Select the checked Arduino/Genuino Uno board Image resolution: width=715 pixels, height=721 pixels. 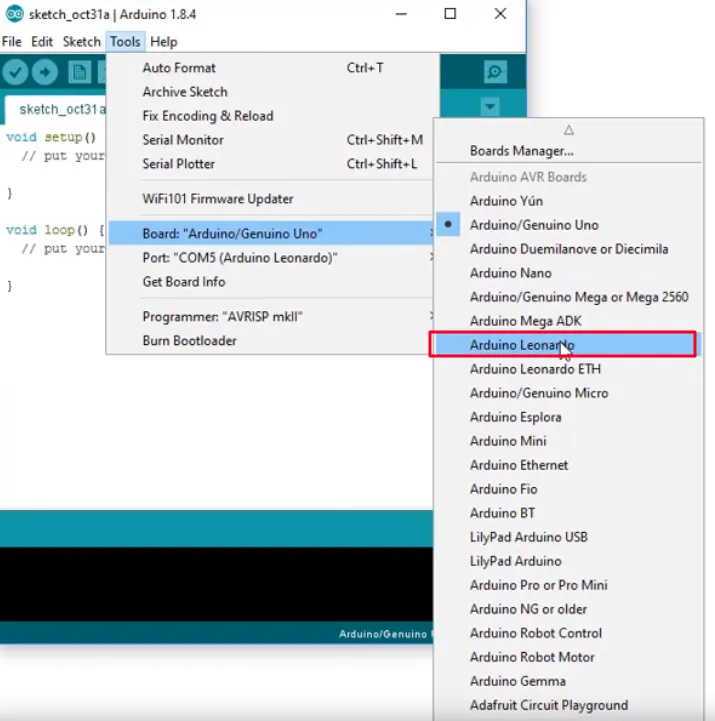tap(568, 225)
